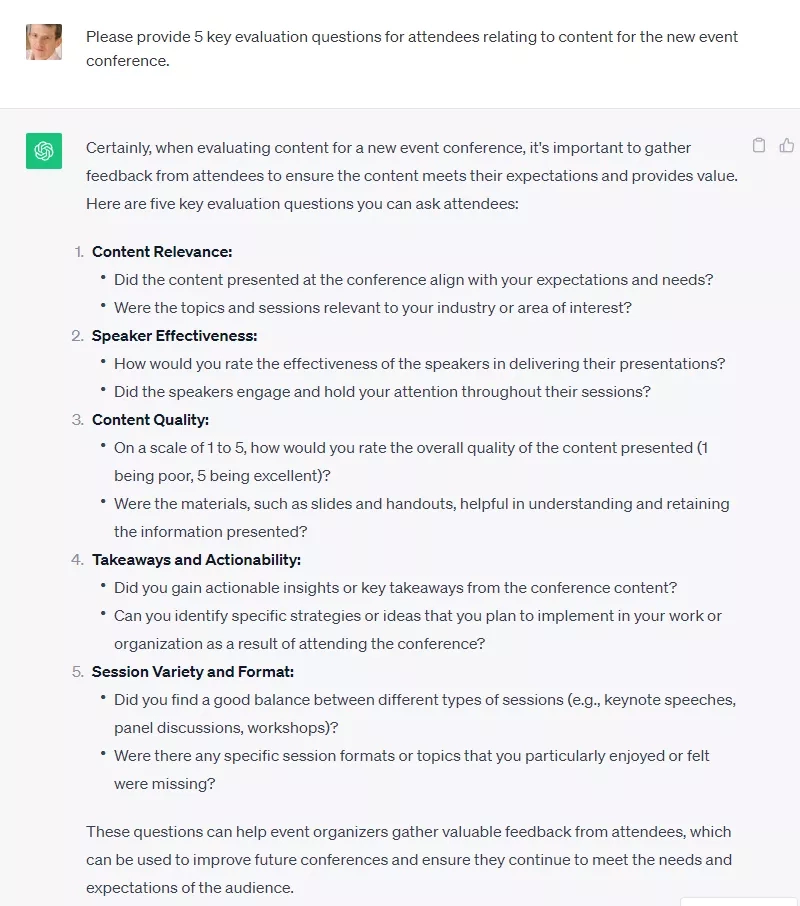Select the Takeaways and Actionability heading

coord(197,559)
